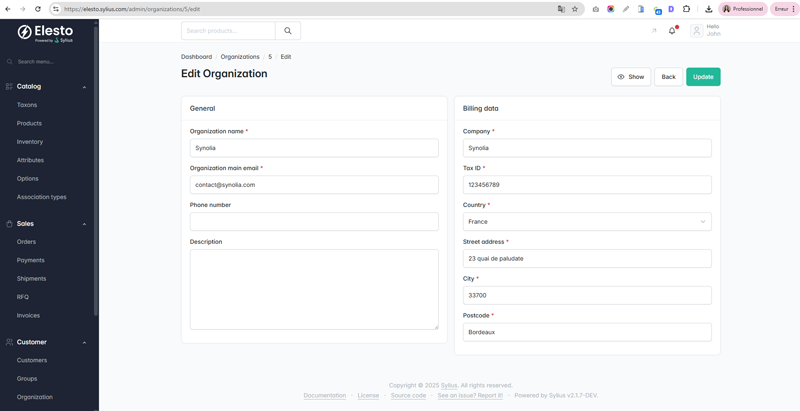Click into the Phone number field
This screenshot has width=800, height=411.
click(314, 222)
